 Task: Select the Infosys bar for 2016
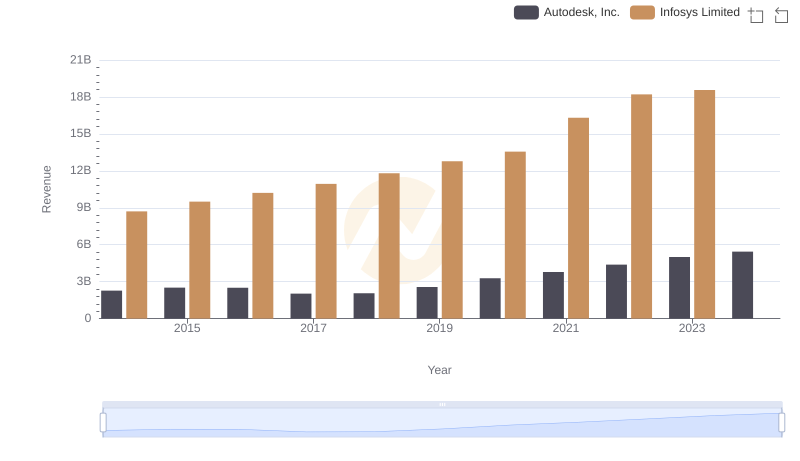[x=263, y=255]
